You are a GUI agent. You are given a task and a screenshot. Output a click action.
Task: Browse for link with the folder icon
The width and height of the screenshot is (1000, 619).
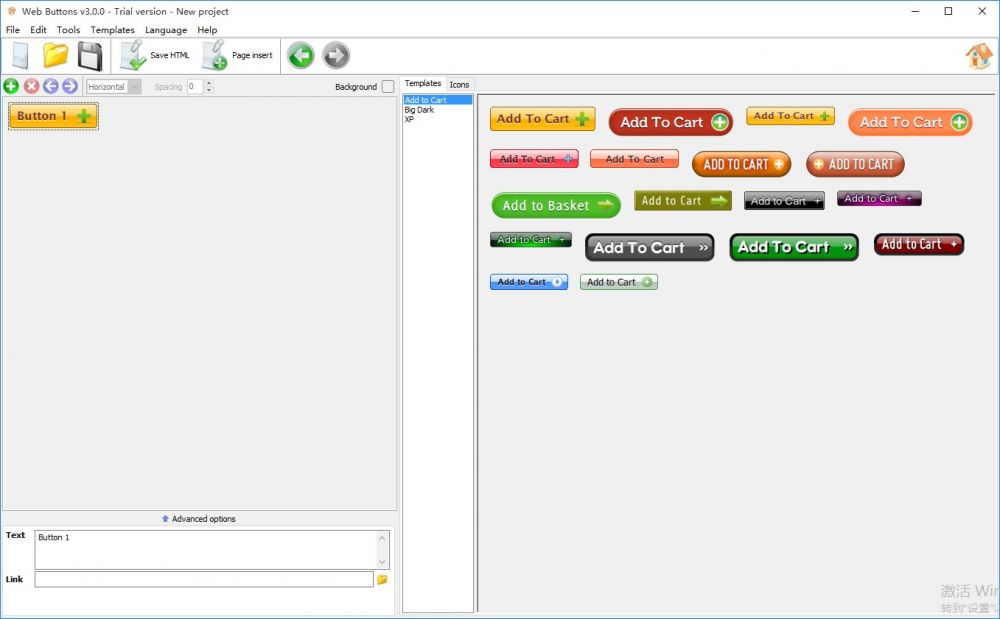click(382, 579)
